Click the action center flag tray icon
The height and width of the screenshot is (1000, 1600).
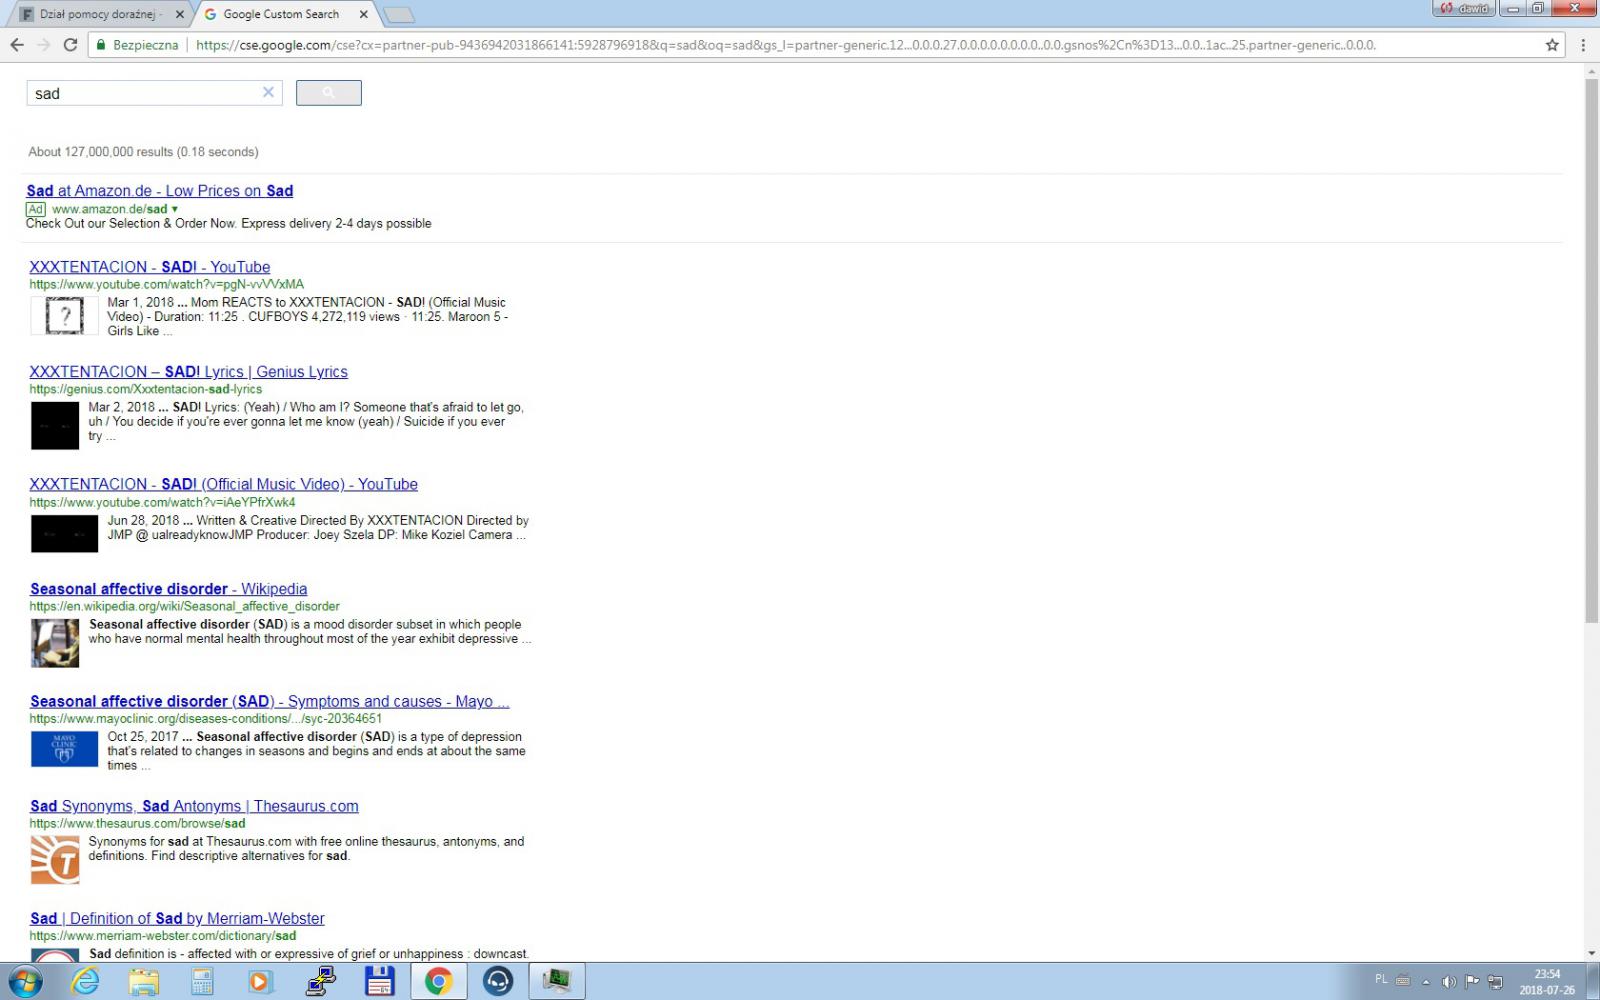(1472, 982)
